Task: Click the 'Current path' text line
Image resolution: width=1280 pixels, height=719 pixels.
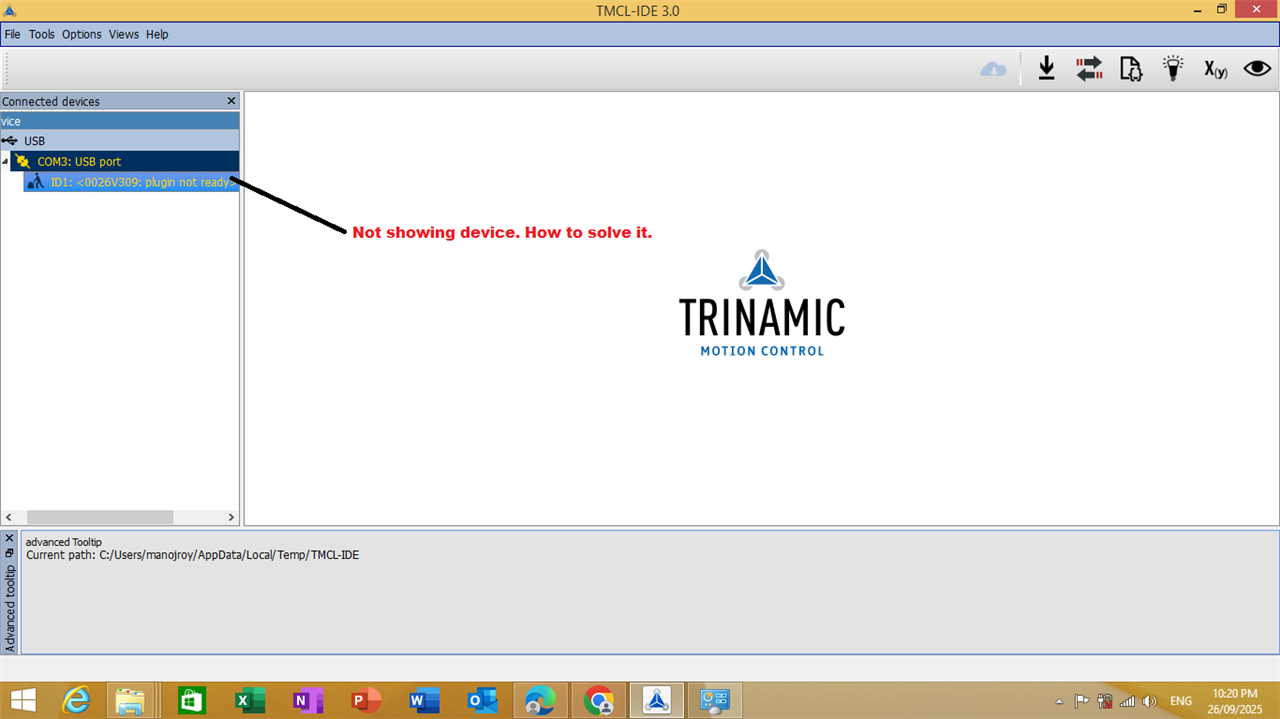Action: point(192,555)
